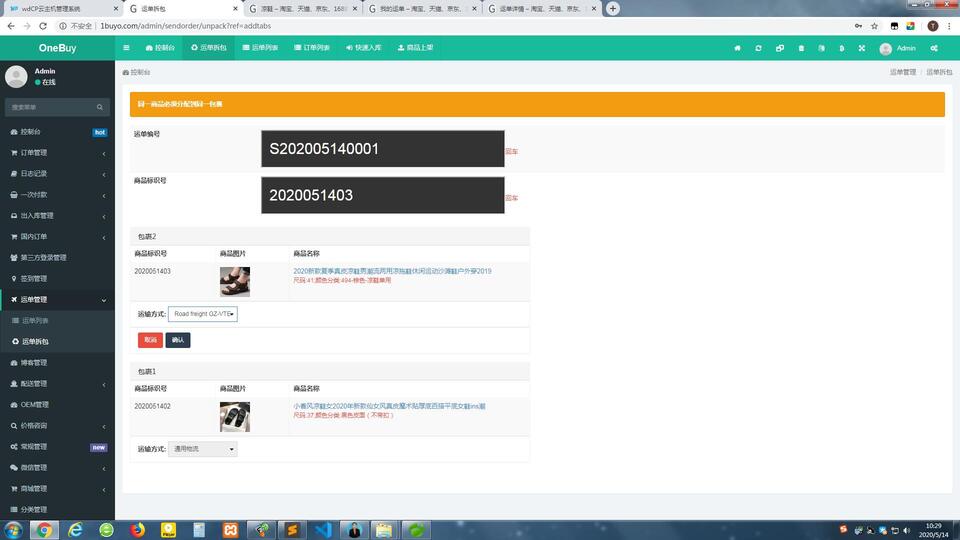960x540 pixels.
Task: Open the package 1 shipping method dropdown
Action: [203, 449]
